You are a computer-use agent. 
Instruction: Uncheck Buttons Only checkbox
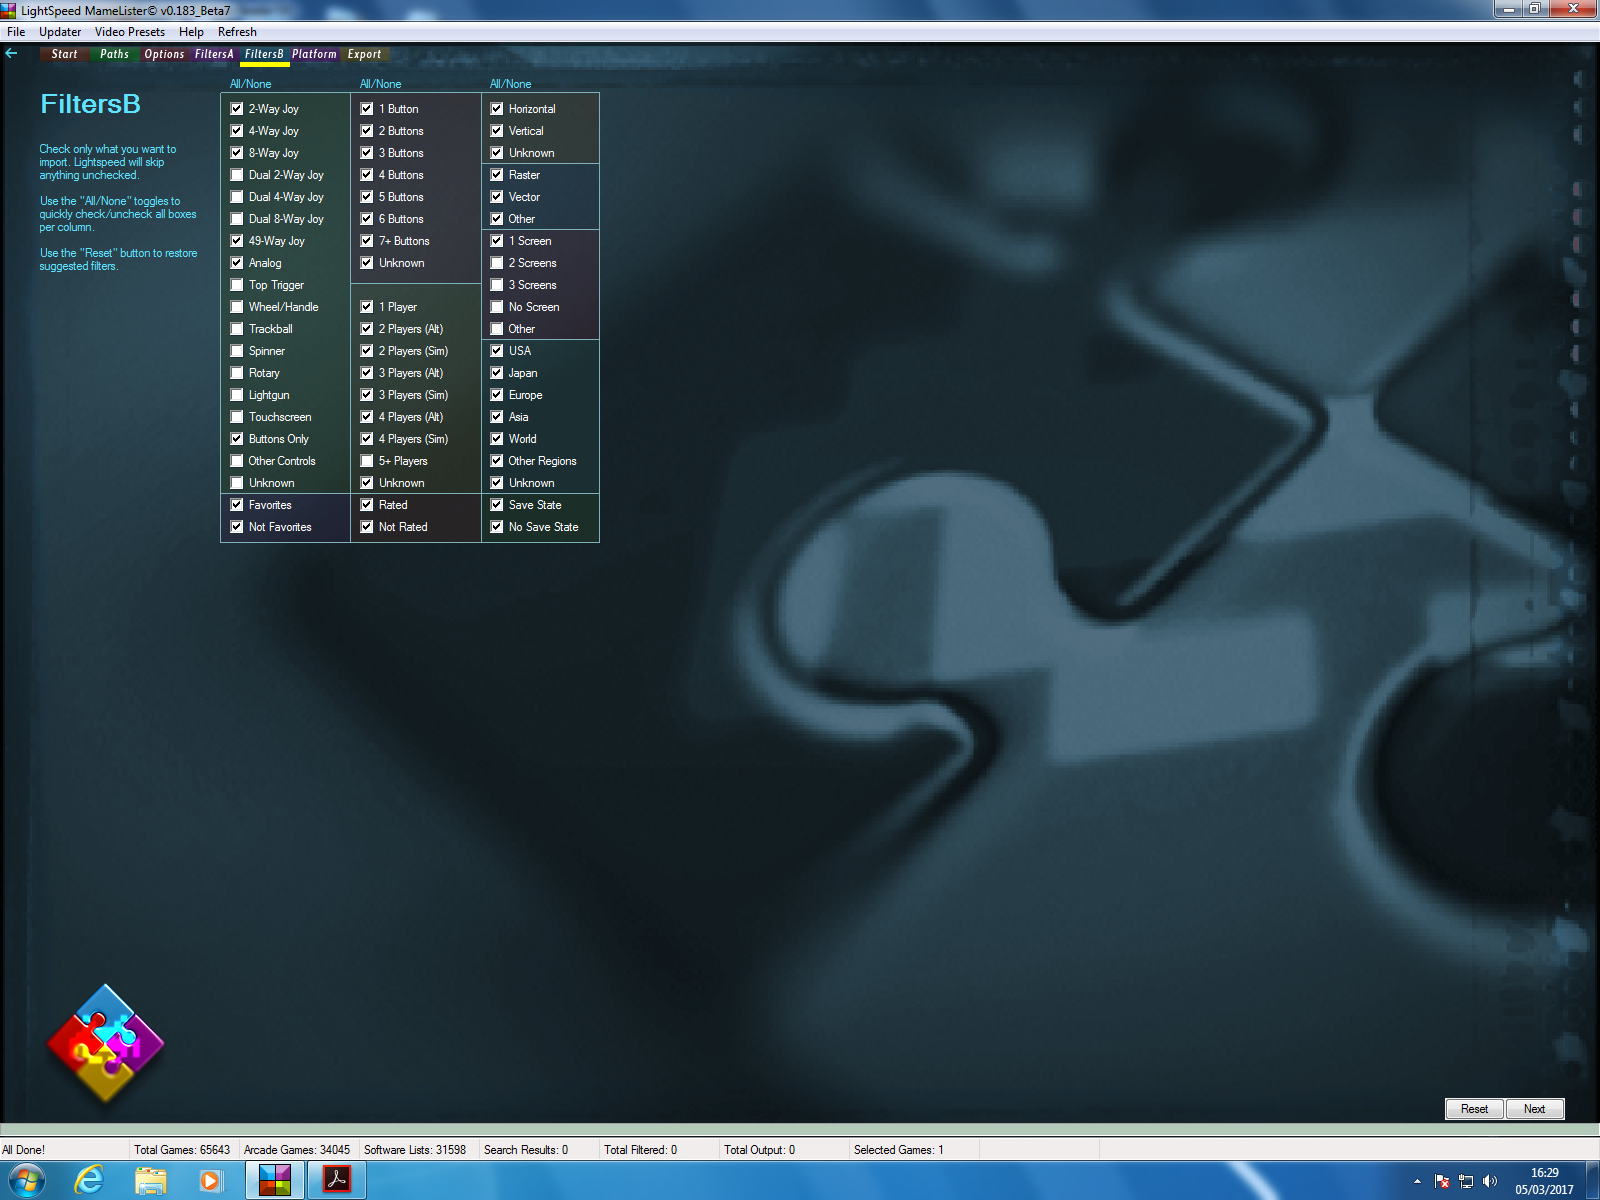tap(237, 439)
